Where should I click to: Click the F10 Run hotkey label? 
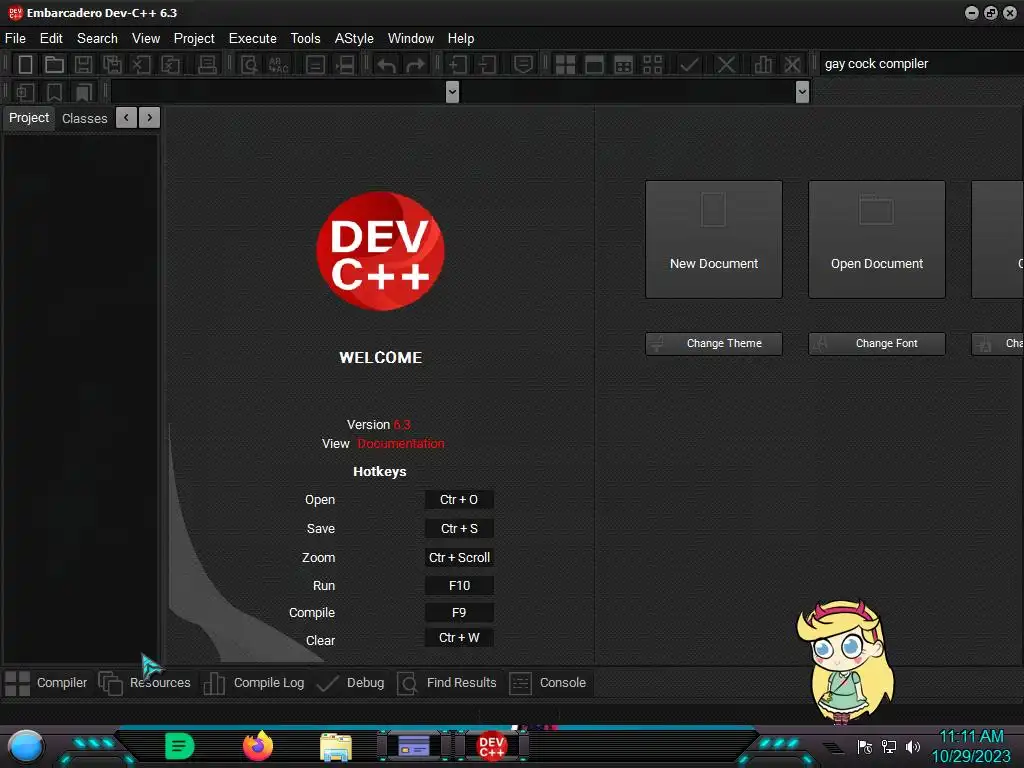458,585
